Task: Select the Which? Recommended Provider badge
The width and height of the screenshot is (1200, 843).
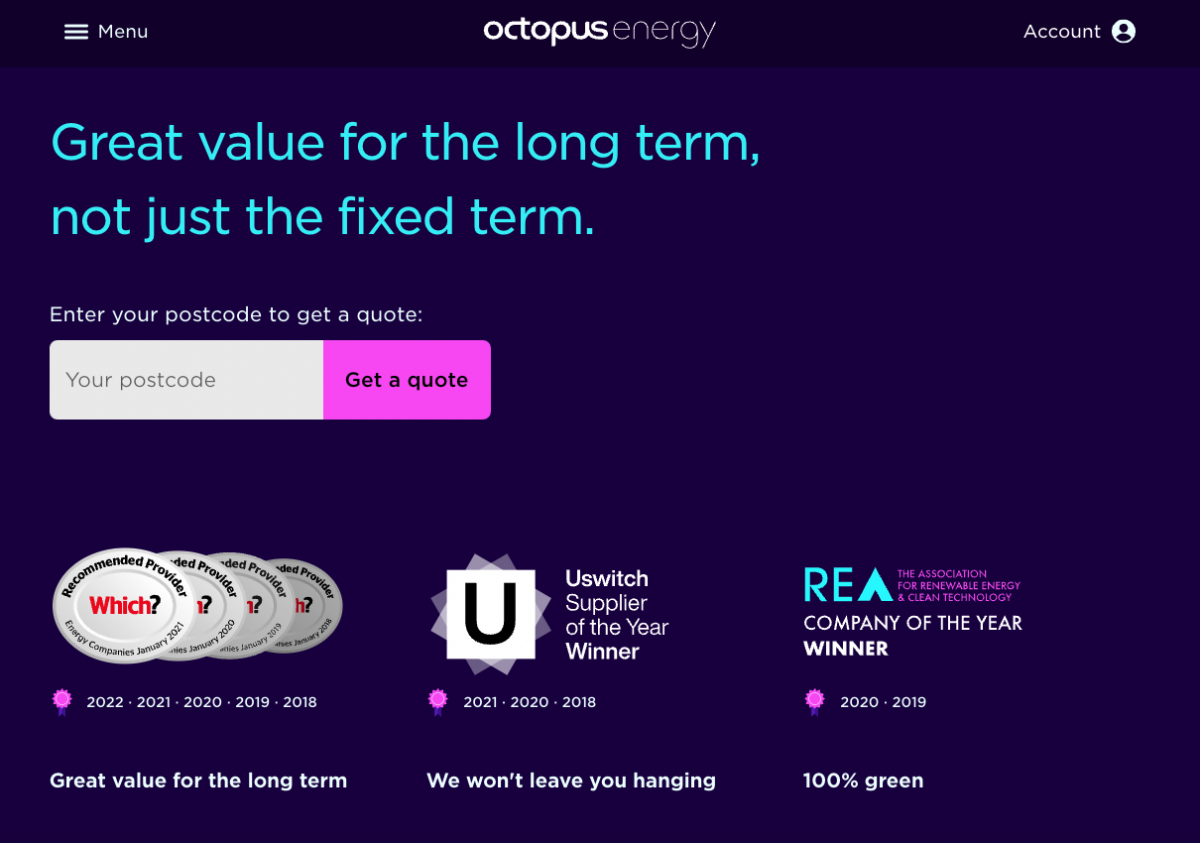Action: point(125,604)
